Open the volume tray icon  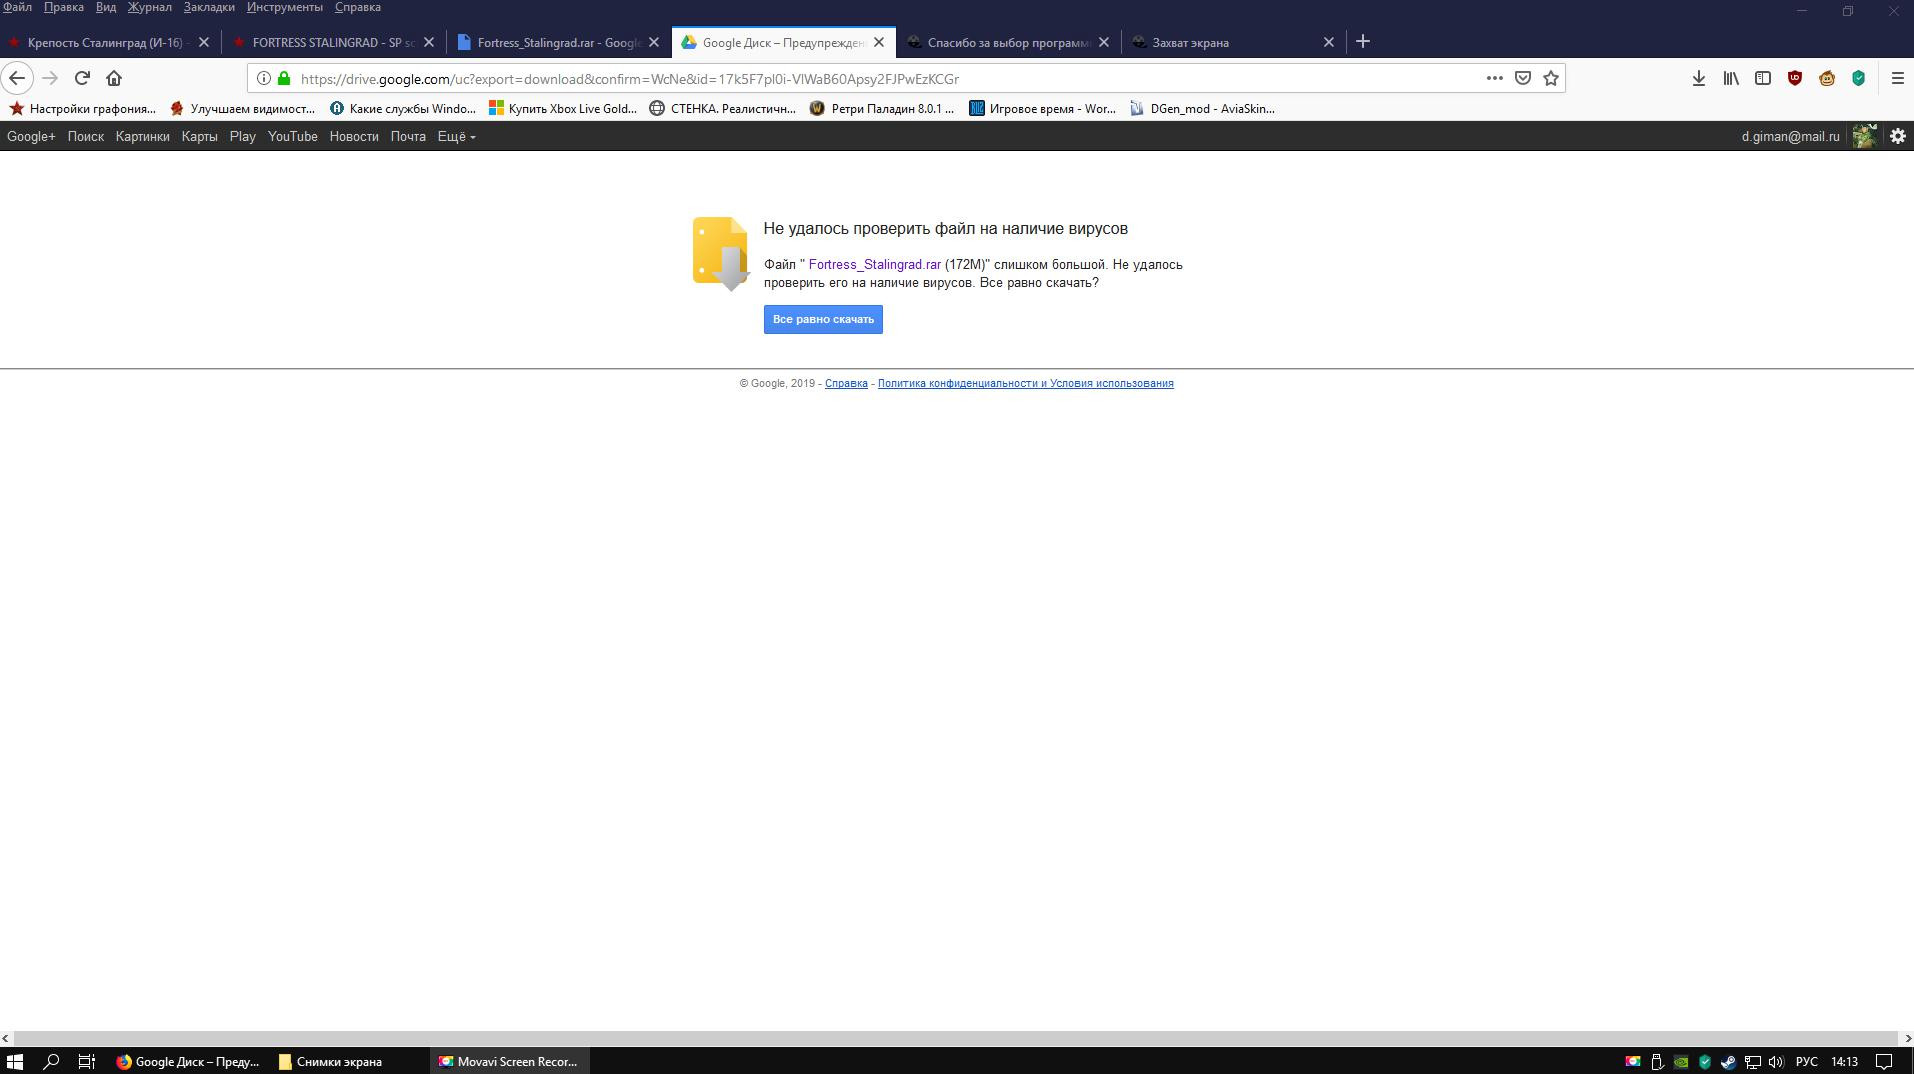pos(1776,1062)
